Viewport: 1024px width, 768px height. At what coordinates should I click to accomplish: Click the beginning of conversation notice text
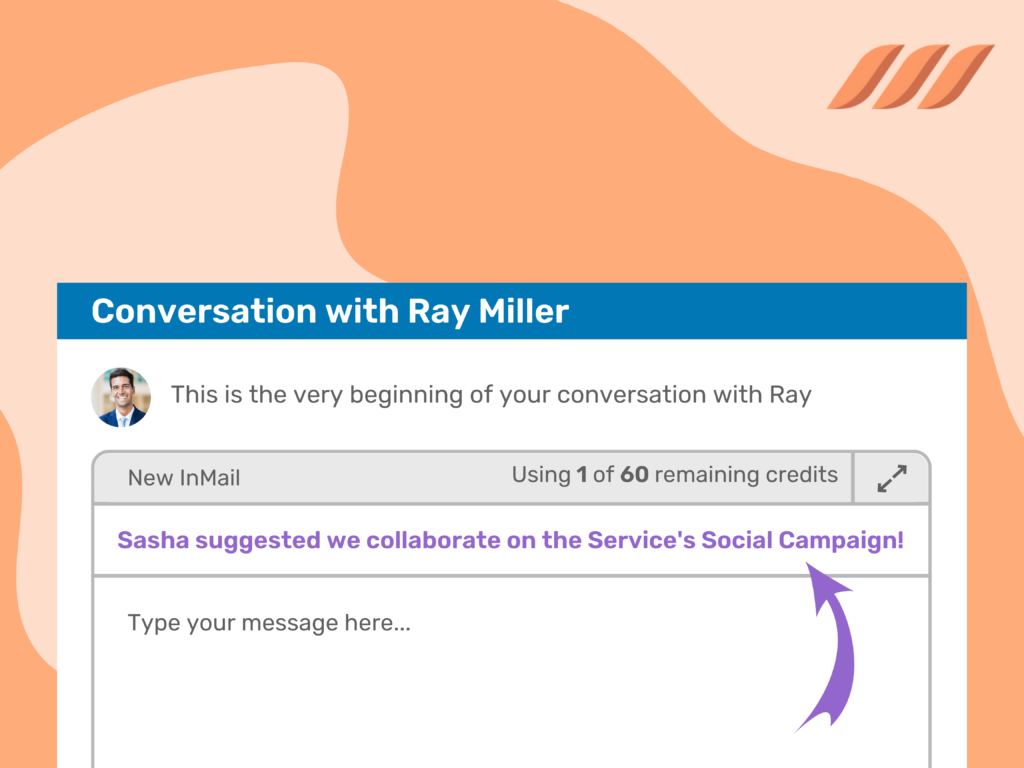tap(491, 395)
